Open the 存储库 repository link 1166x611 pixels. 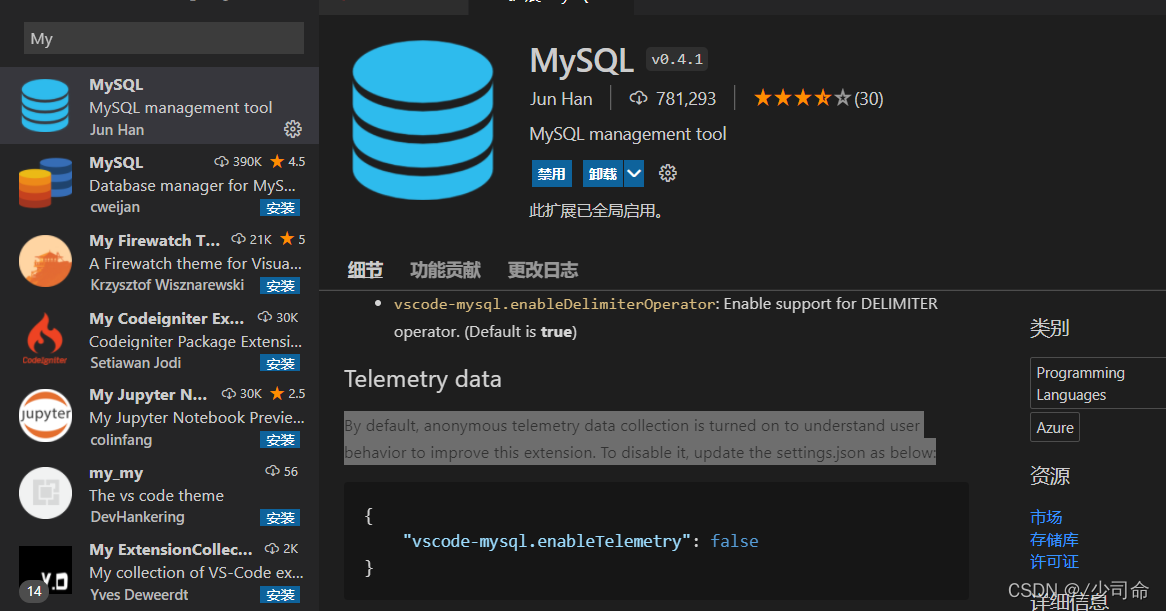(x=1054, y=540)
